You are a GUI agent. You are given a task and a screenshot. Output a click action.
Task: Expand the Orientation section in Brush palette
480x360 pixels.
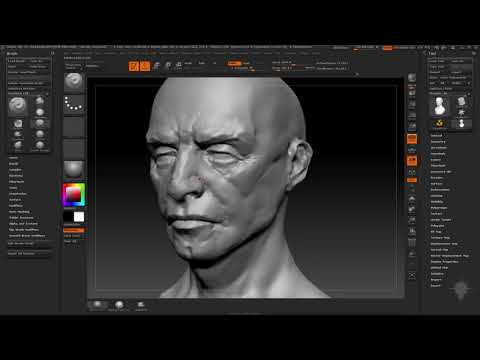click(x=17, y=194)
